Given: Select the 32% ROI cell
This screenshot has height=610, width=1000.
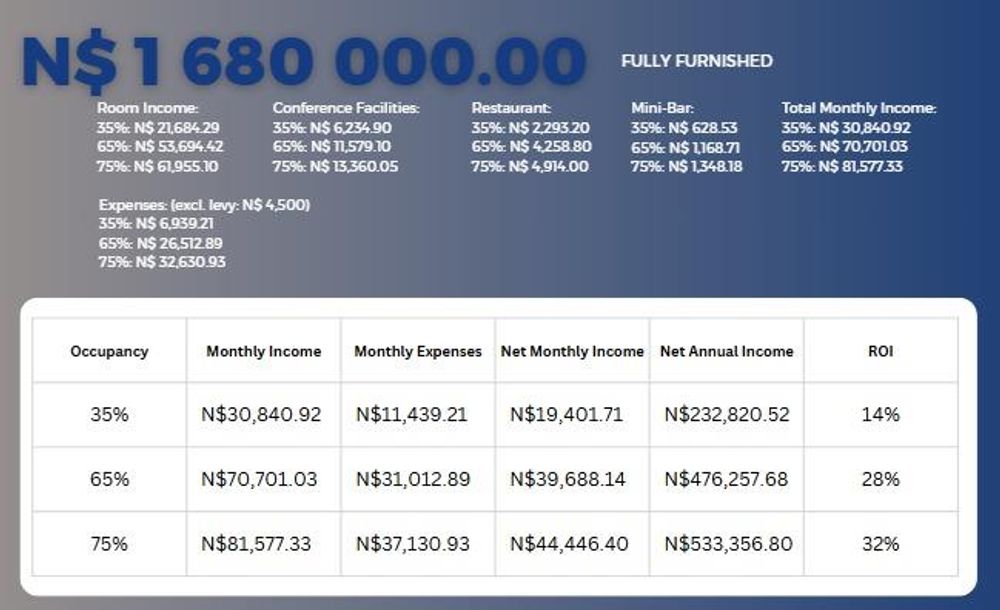Looking at the screenshot, I should pos(881,544).
